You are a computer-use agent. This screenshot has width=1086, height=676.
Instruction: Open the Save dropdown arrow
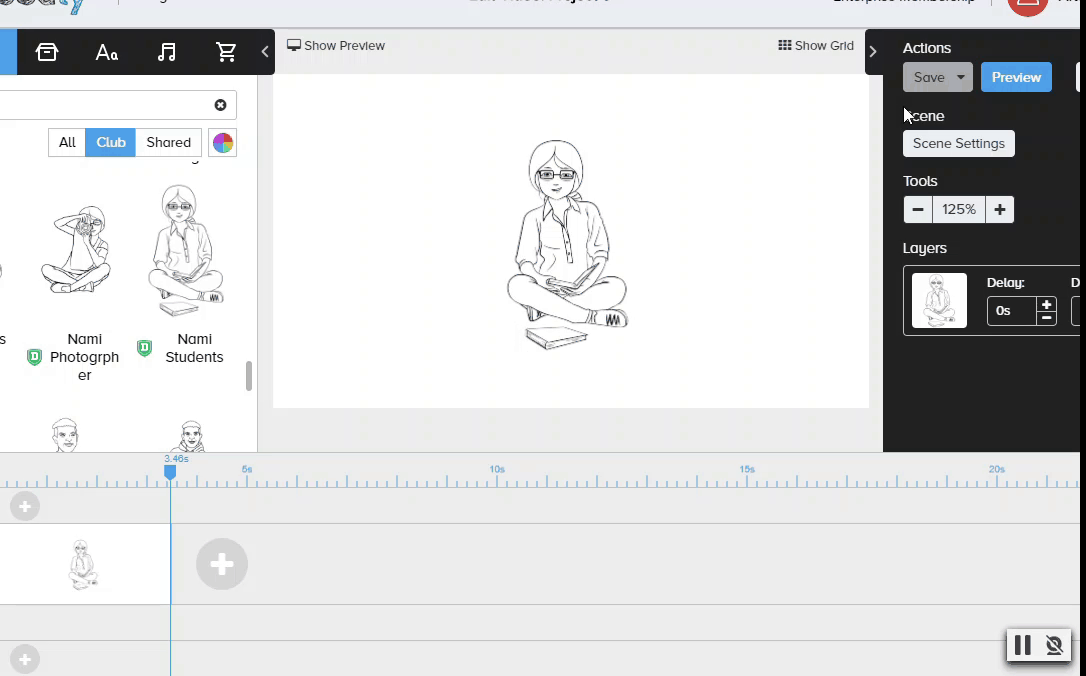coord(961,78)
